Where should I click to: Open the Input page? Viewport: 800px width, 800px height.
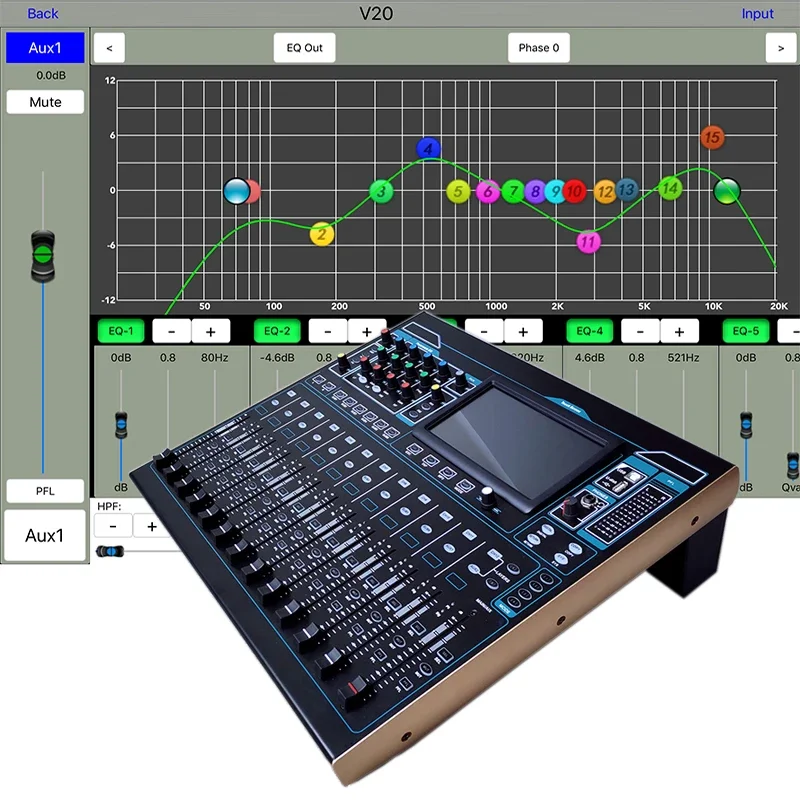[x=757, y=14]
